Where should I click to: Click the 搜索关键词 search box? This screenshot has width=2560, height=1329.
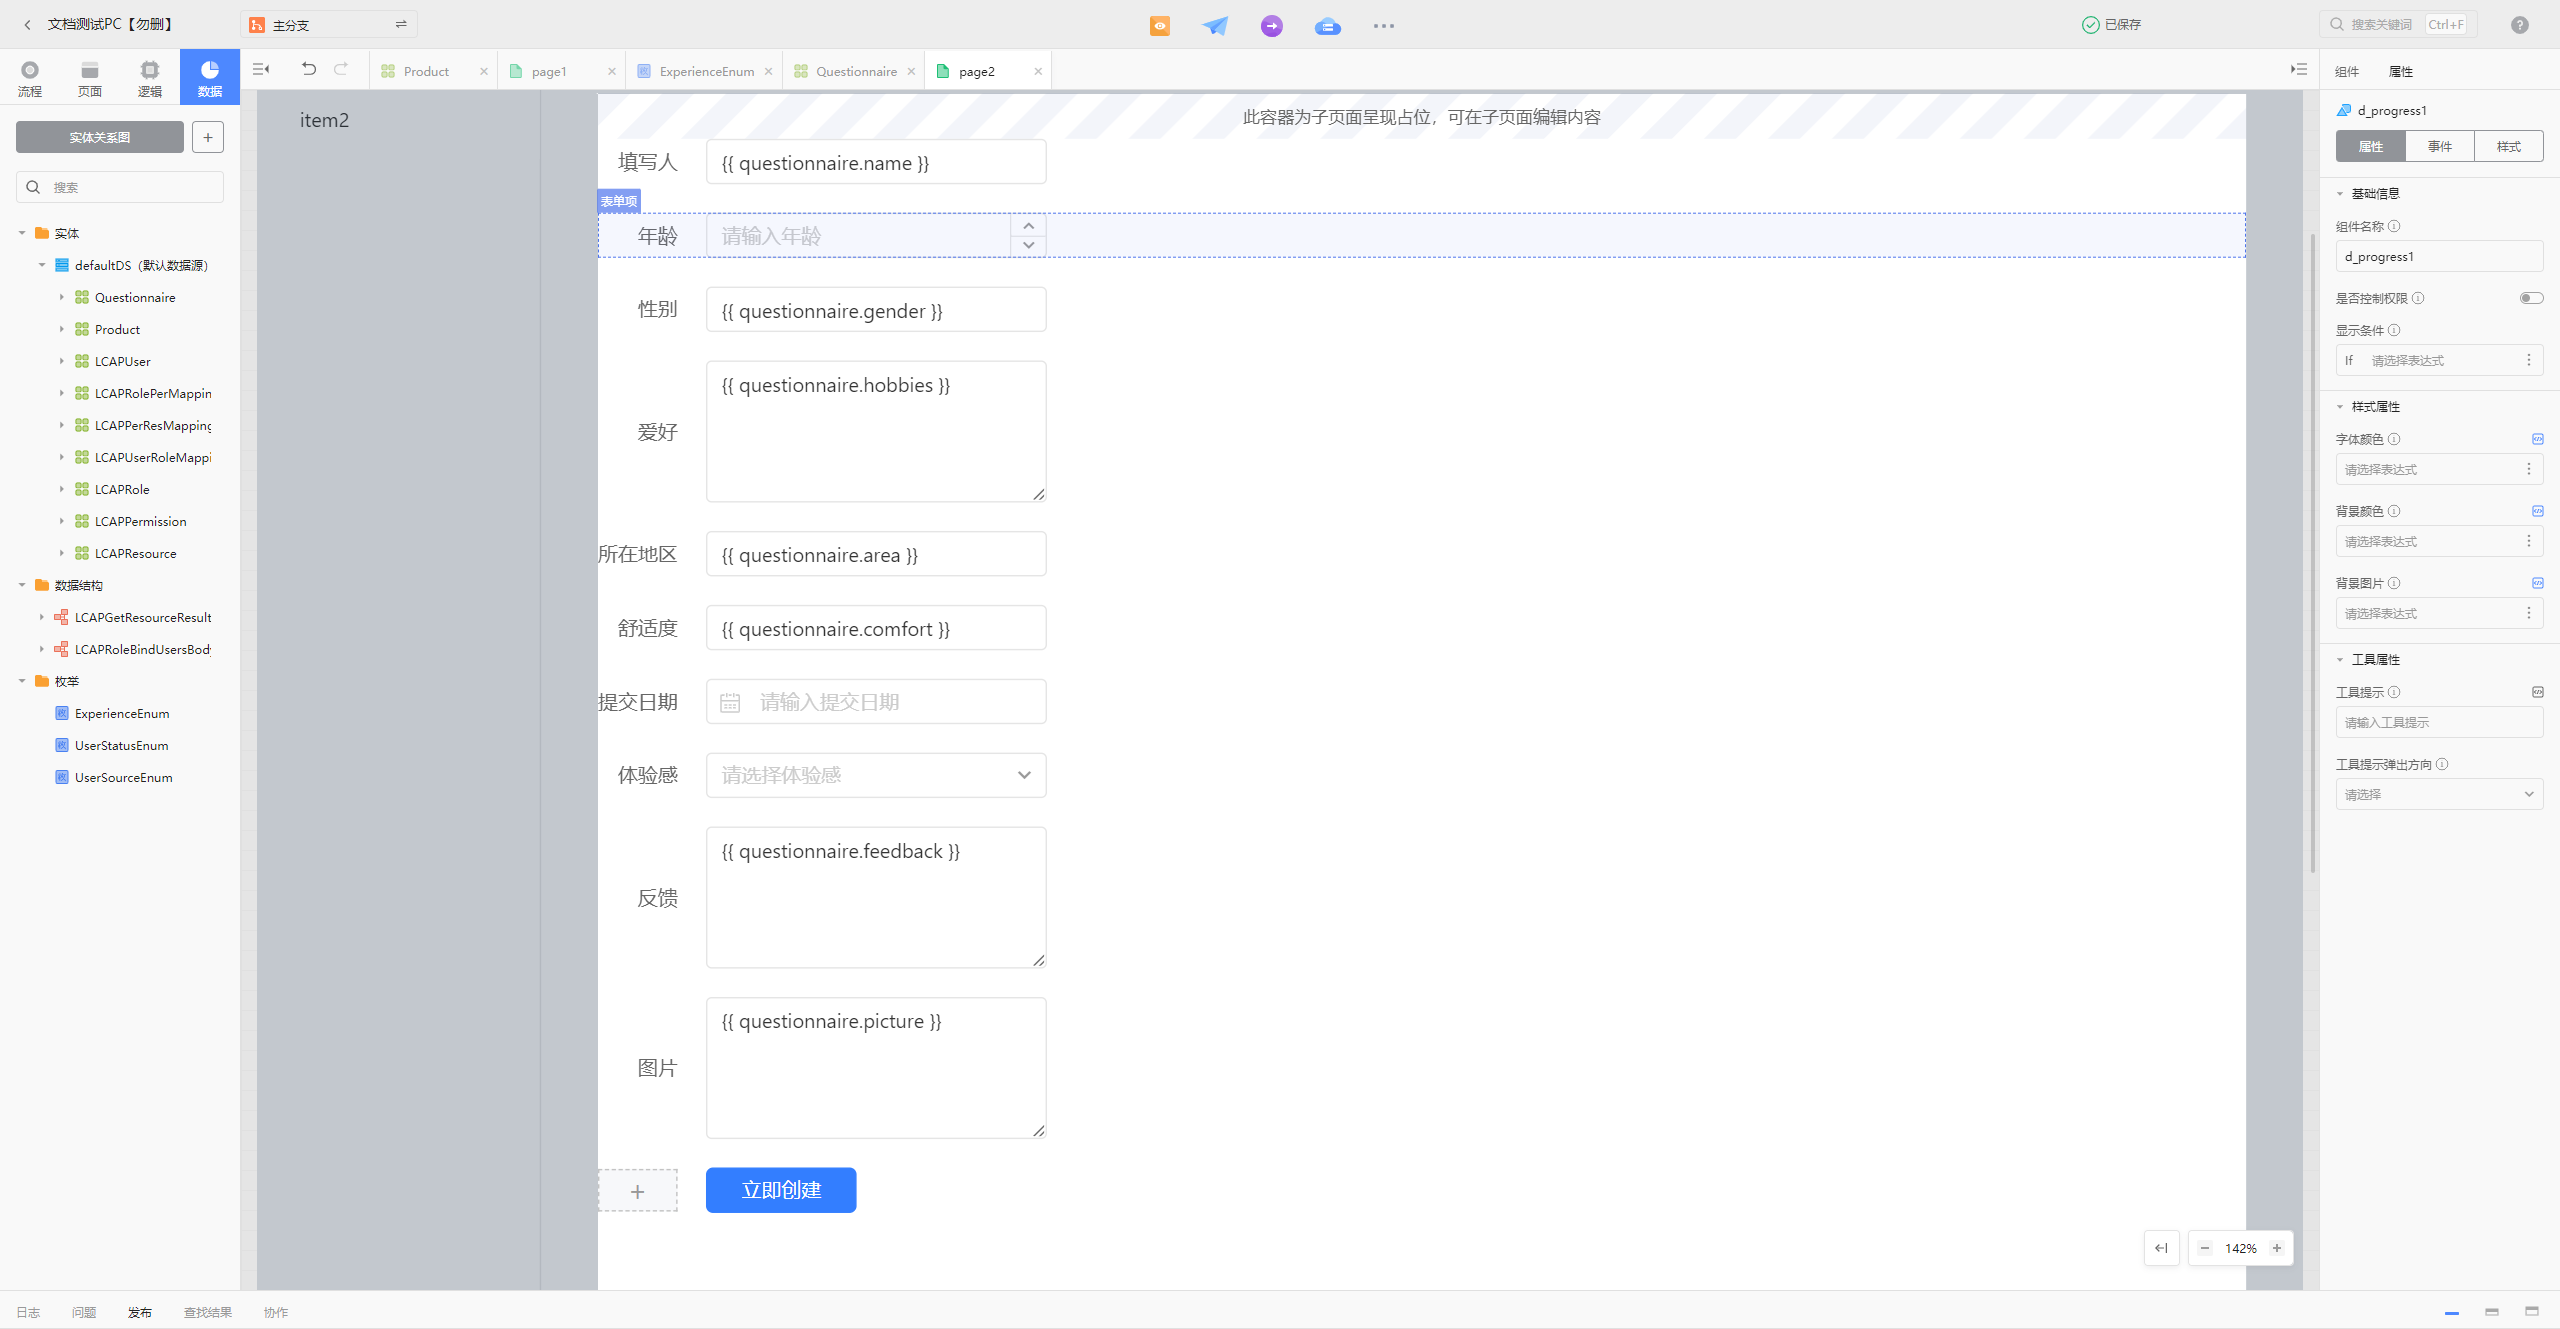[2398, 24]
